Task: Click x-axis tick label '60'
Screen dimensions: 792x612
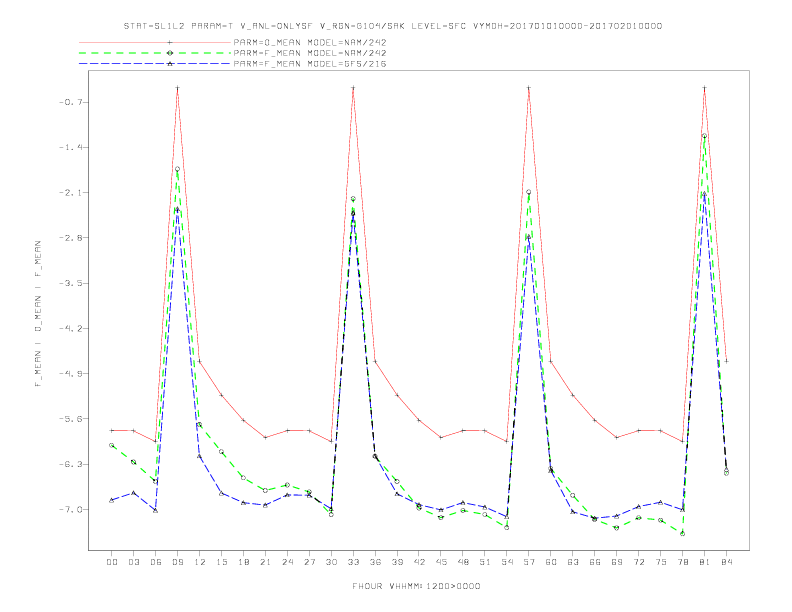Action: (x=551, y=562)
